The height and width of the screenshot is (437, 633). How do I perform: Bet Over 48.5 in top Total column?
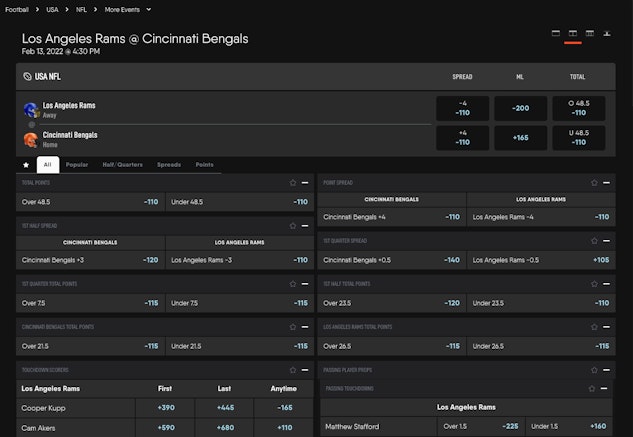pos(579,108)
